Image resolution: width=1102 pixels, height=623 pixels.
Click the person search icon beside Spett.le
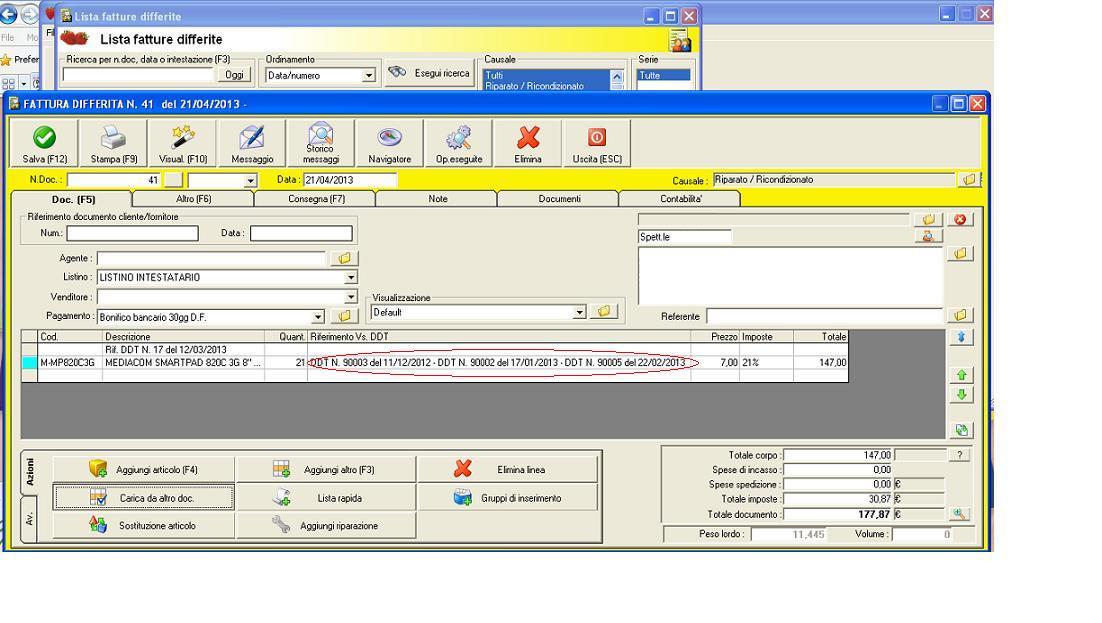pyautogui.click(x=928, y=236)
